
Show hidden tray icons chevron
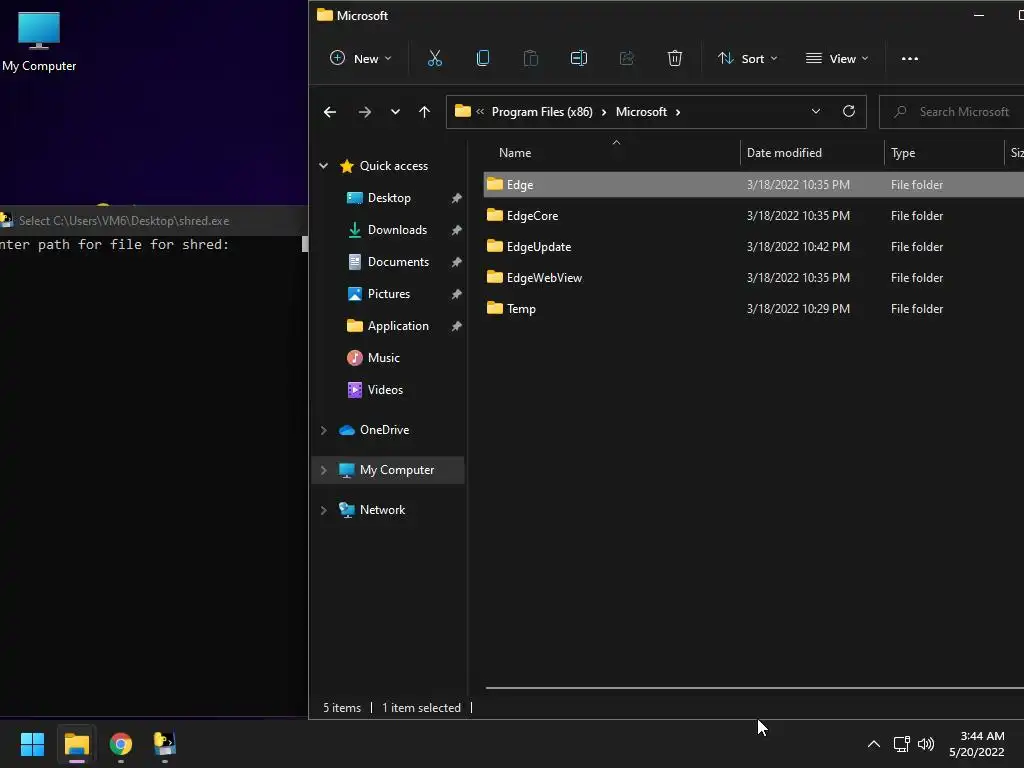(873, 744)
